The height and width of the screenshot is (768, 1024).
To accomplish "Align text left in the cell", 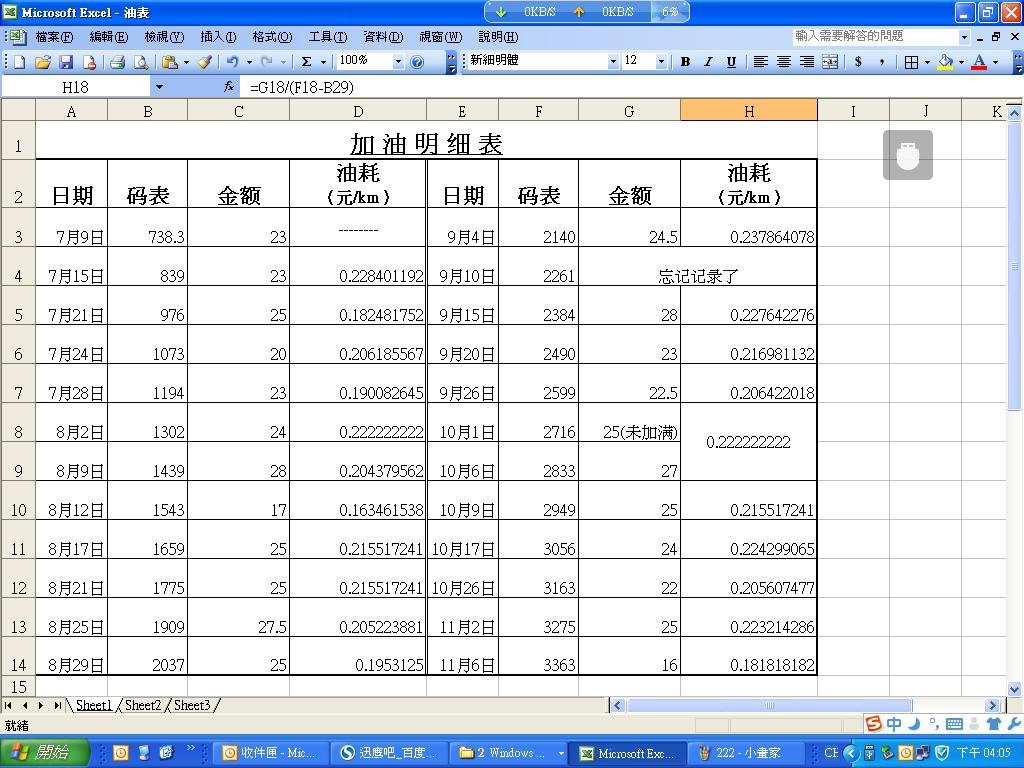I will tap(760, 61).
